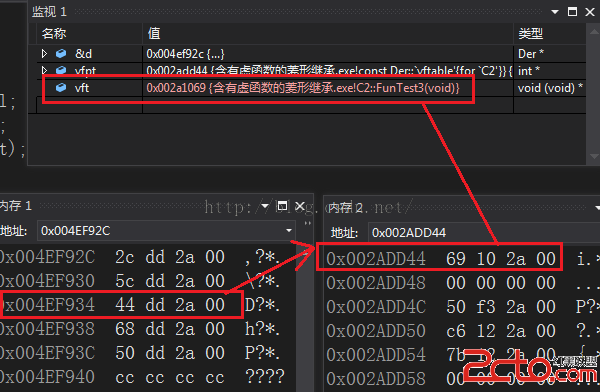Expand the &d watch entry
Viewport: 600px width, 392px height.
[44, 54]
